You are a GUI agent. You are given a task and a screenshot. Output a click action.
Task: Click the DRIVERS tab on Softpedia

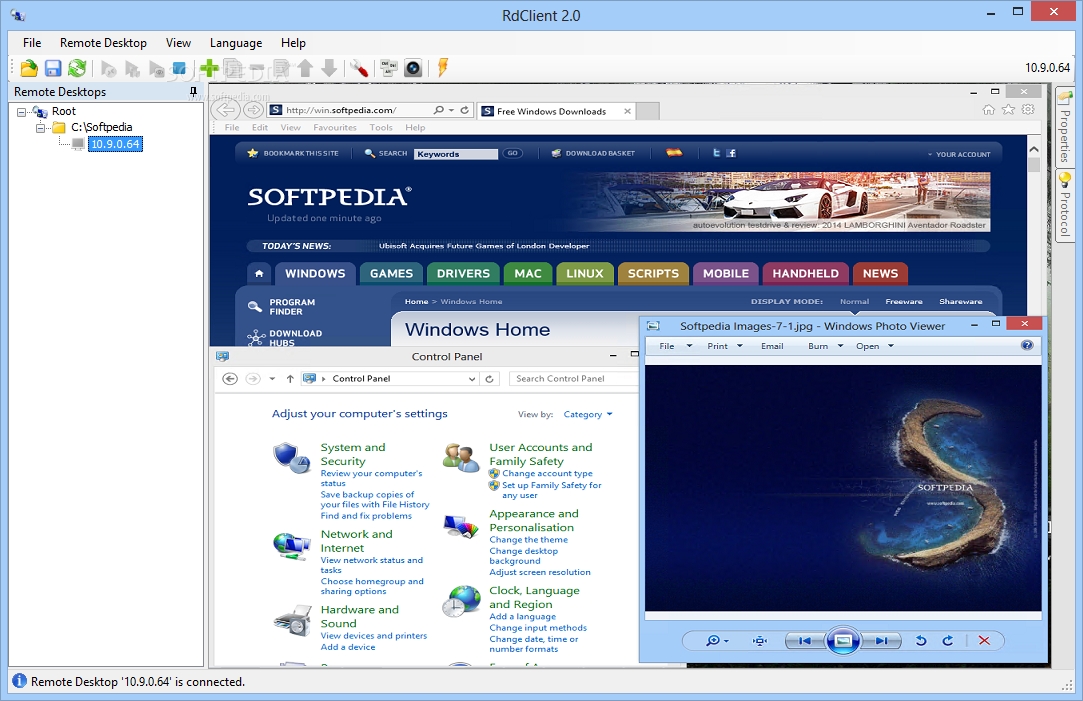[x=463, y=273]
